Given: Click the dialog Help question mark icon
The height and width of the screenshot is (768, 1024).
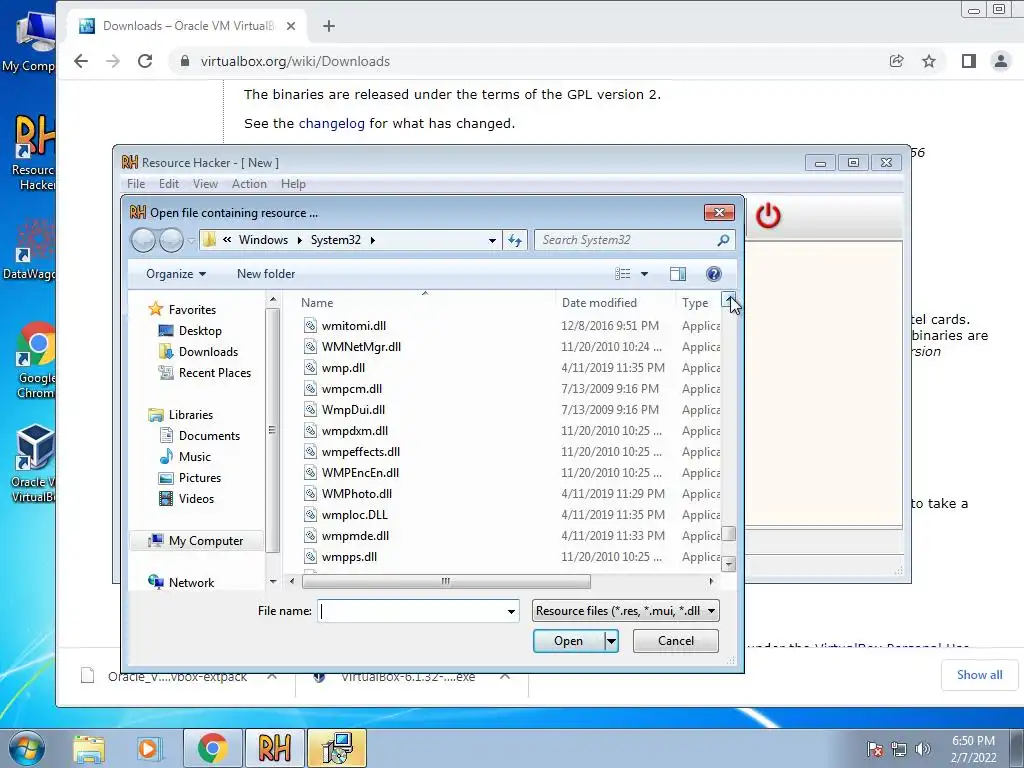Looking at the screenshot, I should 713,274.
